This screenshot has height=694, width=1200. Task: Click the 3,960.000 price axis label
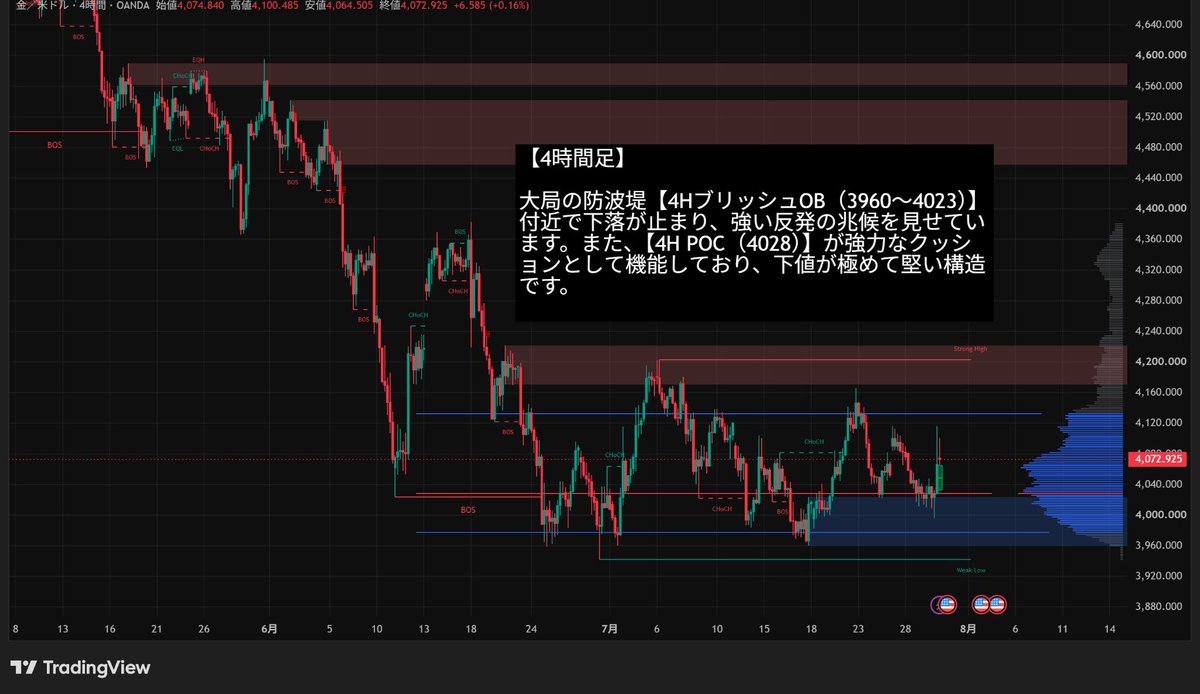[x=1157, y=546]
